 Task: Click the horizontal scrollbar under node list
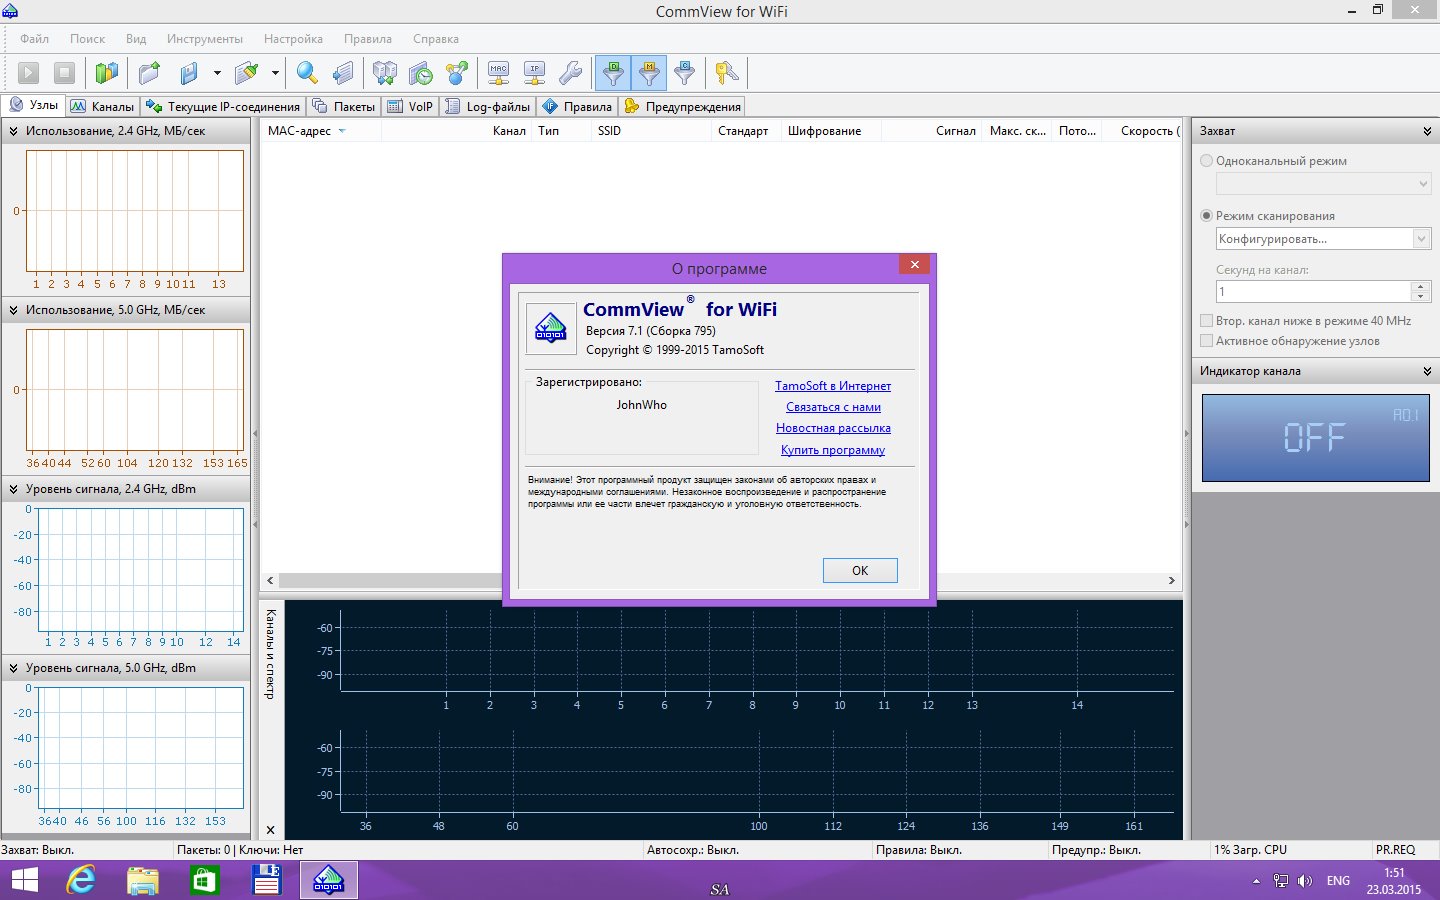(720, 580)
